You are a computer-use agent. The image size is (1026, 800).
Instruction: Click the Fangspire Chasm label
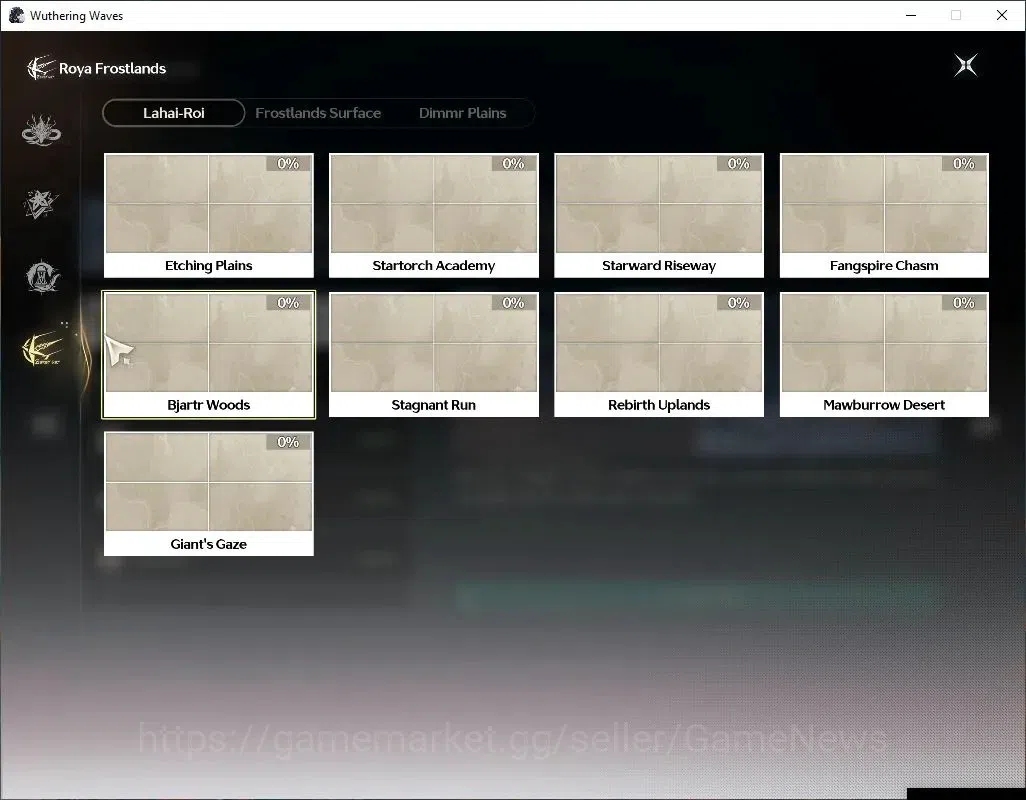884,266
